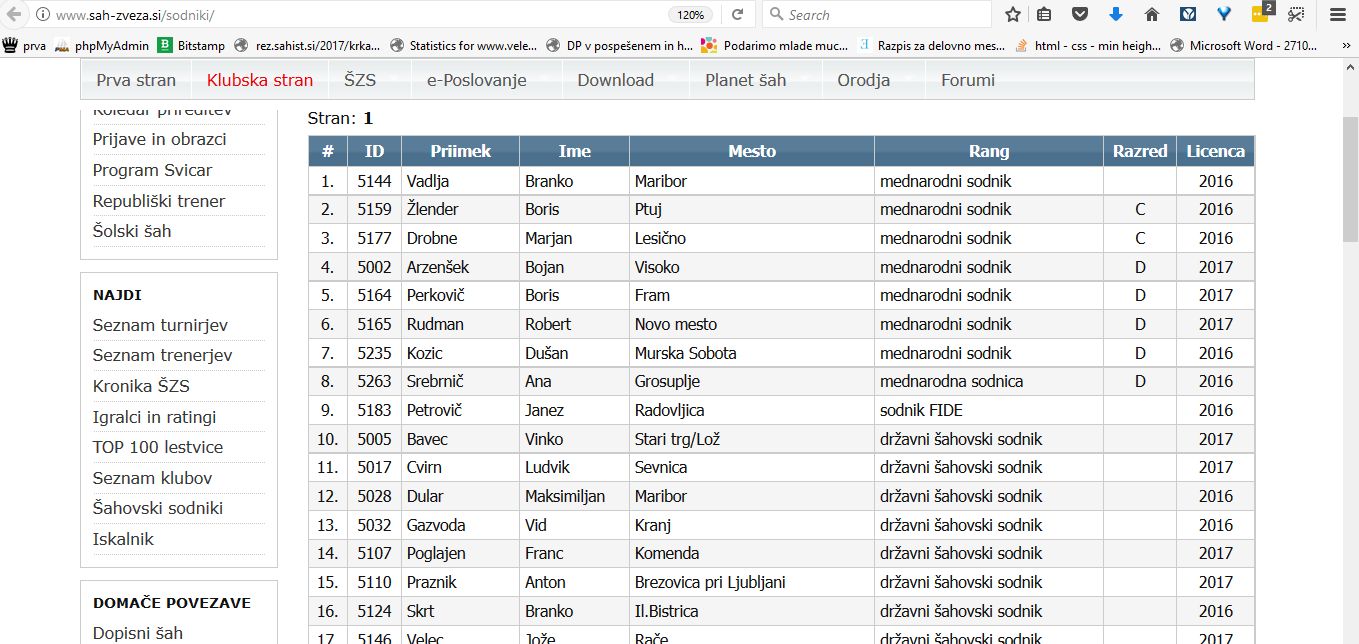Go to the browser home page icon
Screen dimensions: 1359x644
1151,15
